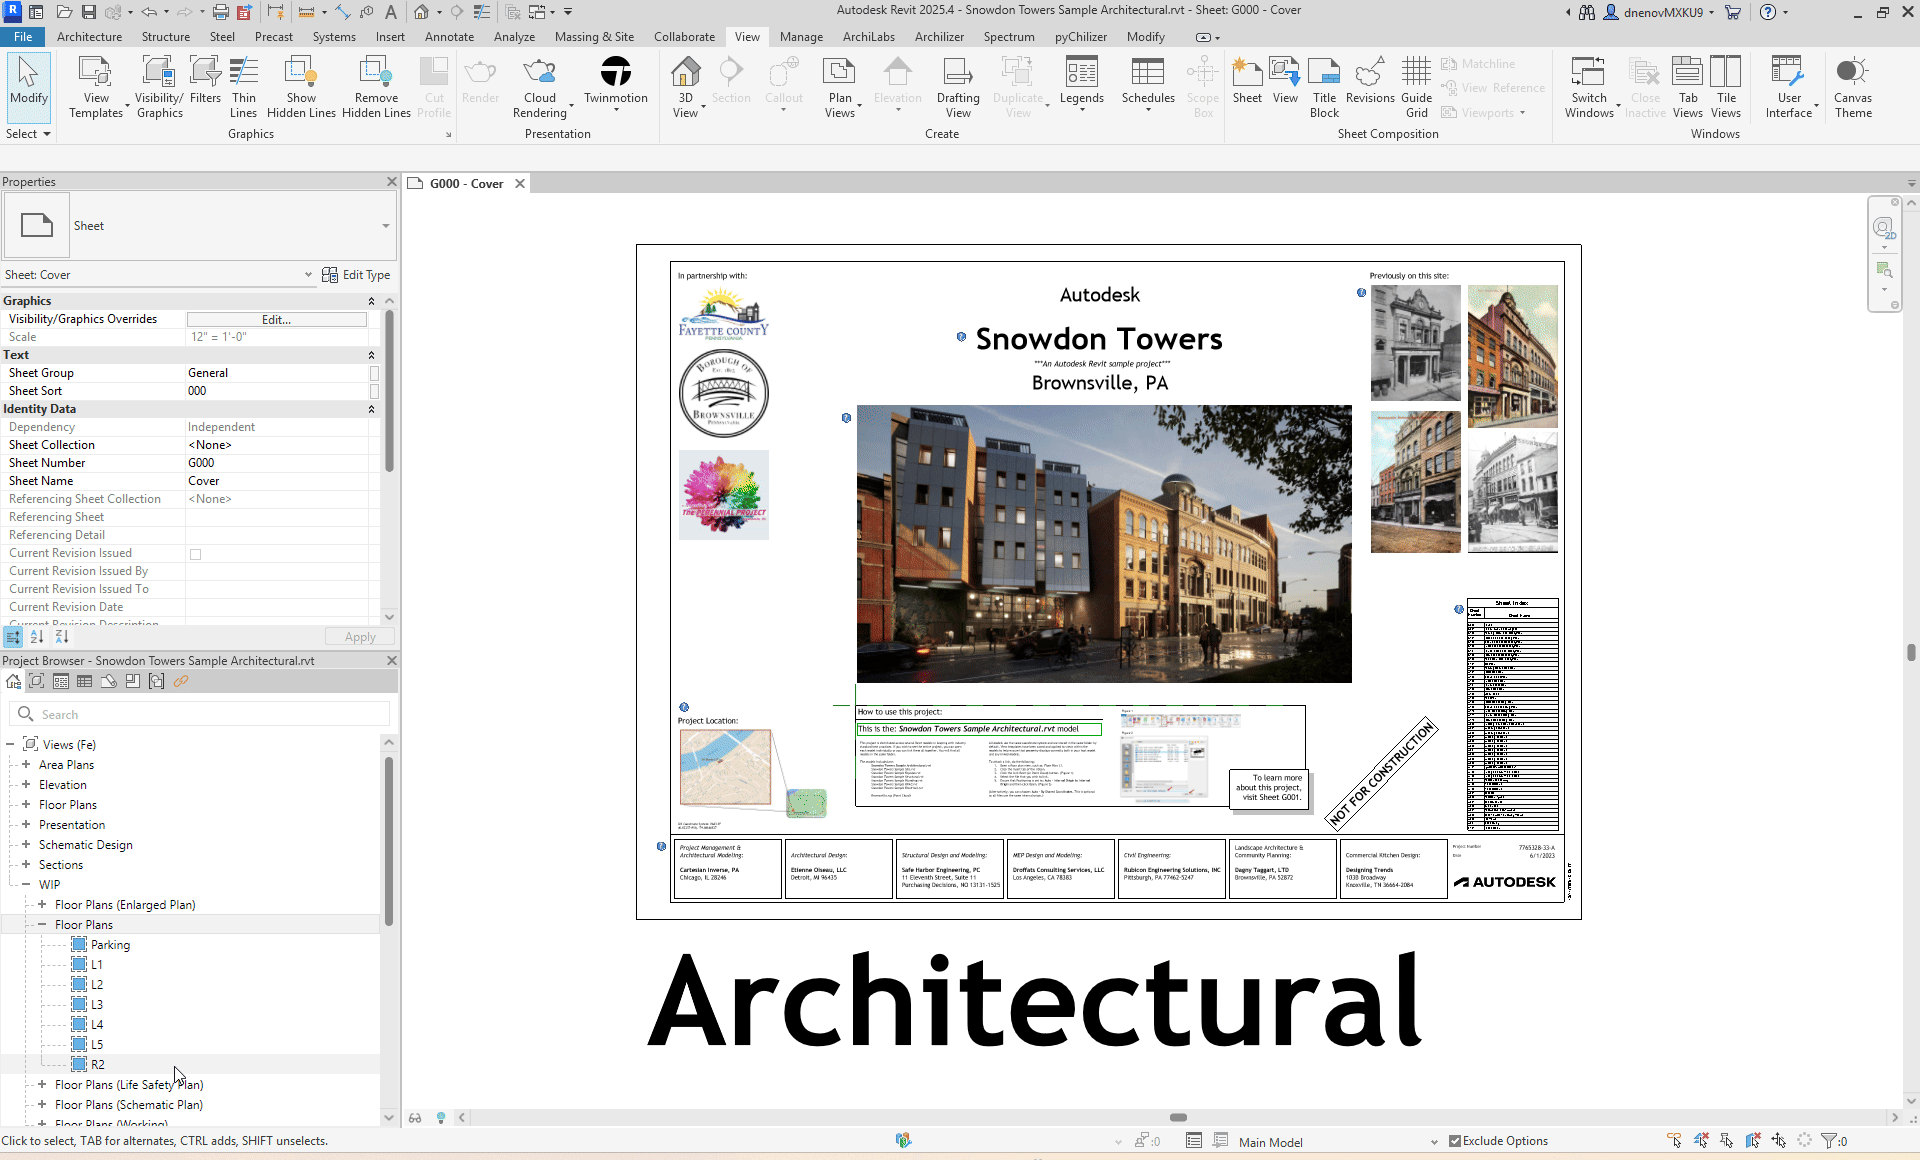This screenshot has height=1160, width=1920.
Task: Click the Visibility/Graphics Edit button
Action: [x=276, y=320]
